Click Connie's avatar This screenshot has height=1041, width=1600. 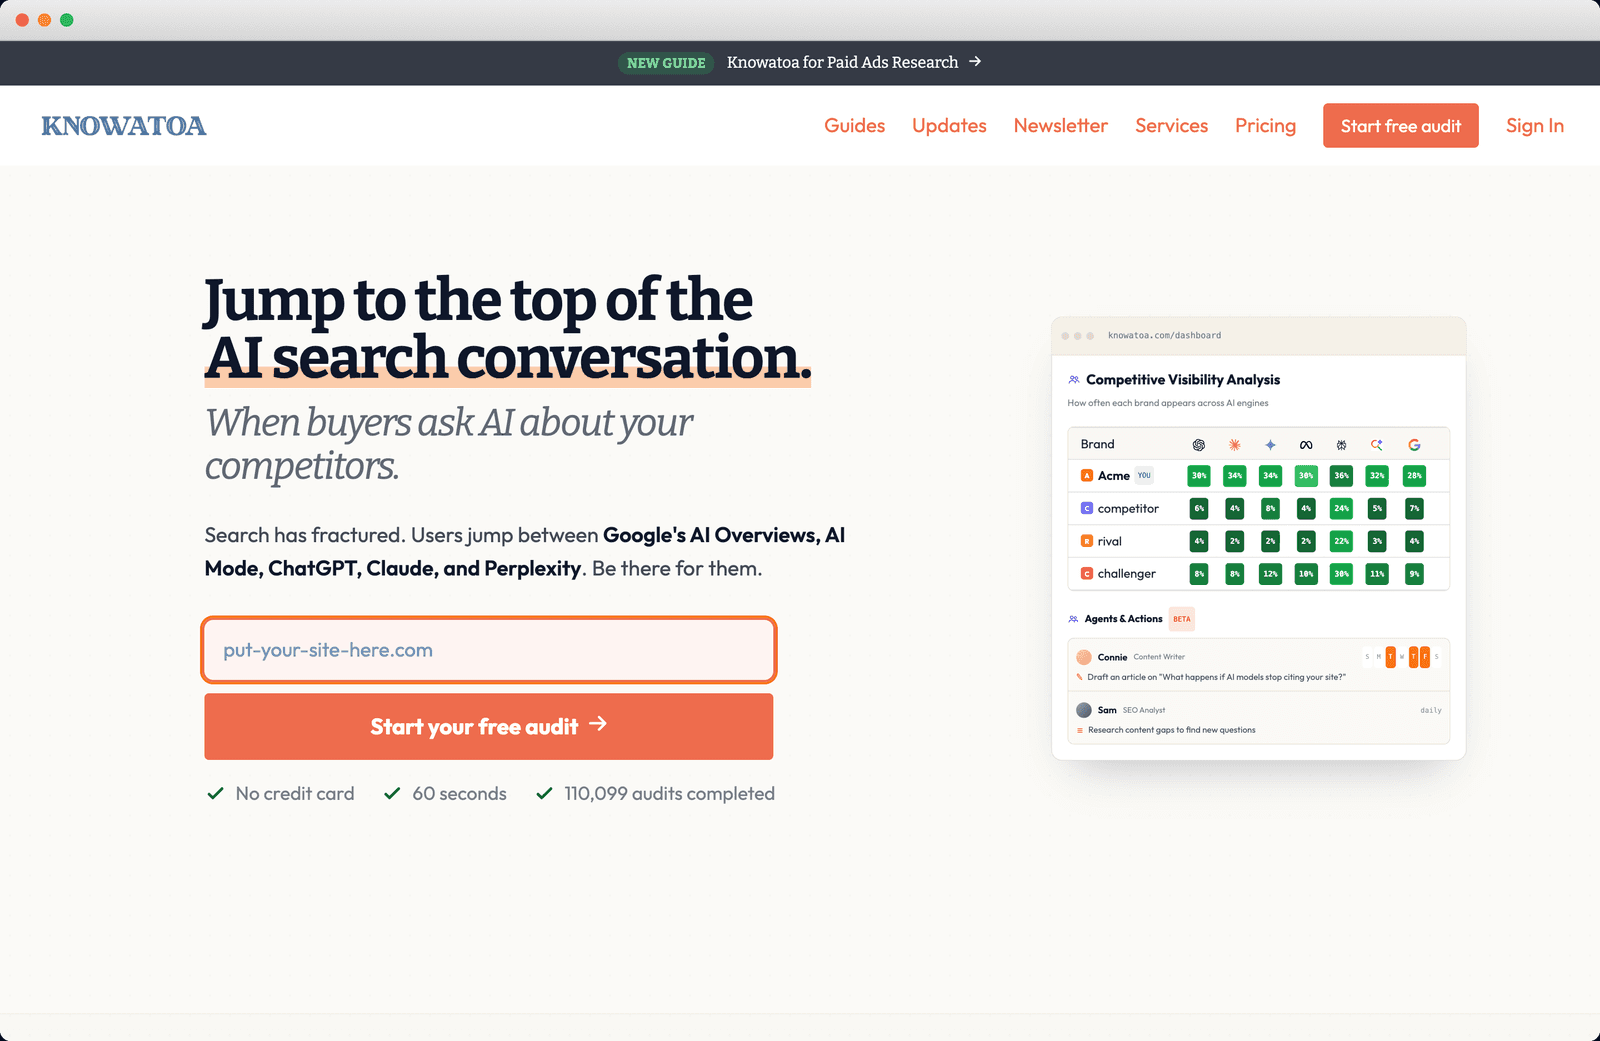tap(1084, 657)
